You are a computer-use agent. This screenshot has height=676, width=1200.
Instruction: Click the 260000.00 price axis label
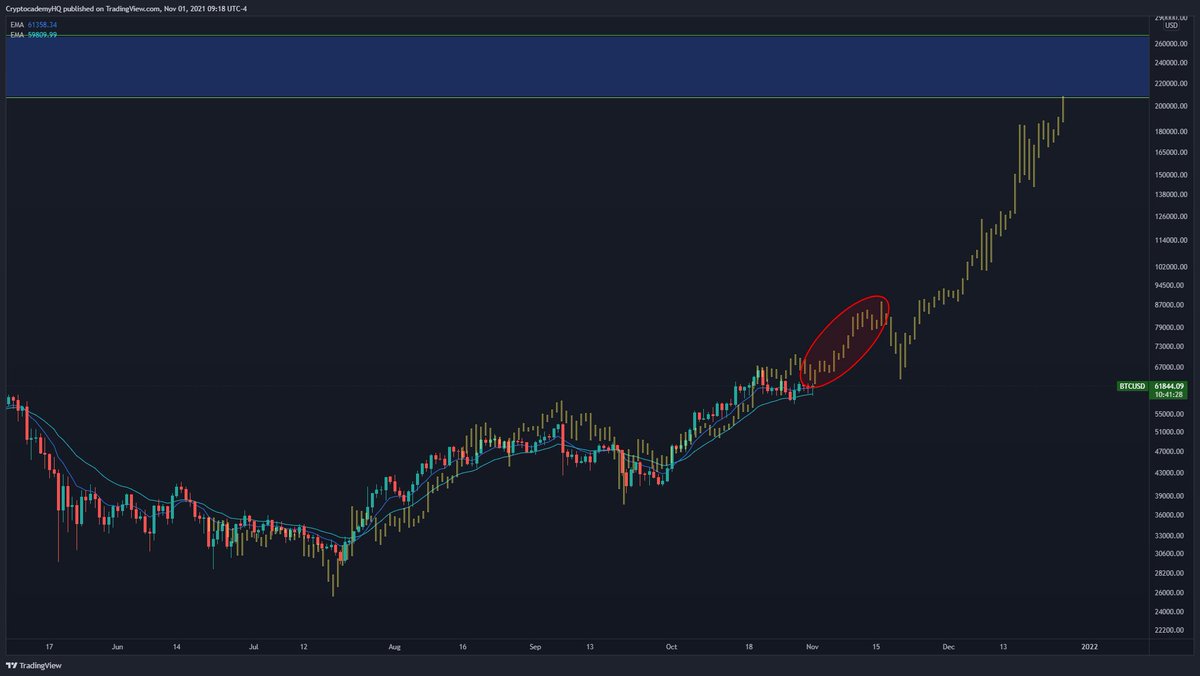click(1170, 44)
